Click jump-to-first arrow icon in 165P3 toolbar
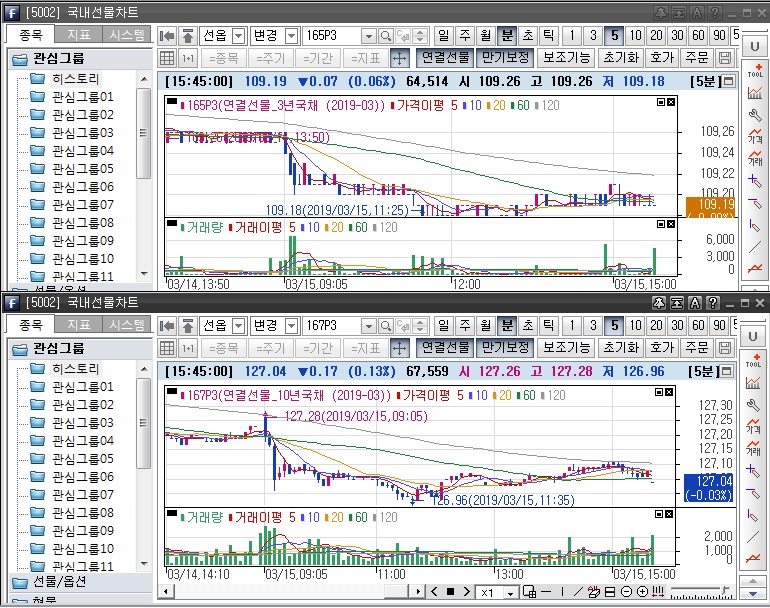The height and width of the screenshot is (608, 770). [167, 36]
